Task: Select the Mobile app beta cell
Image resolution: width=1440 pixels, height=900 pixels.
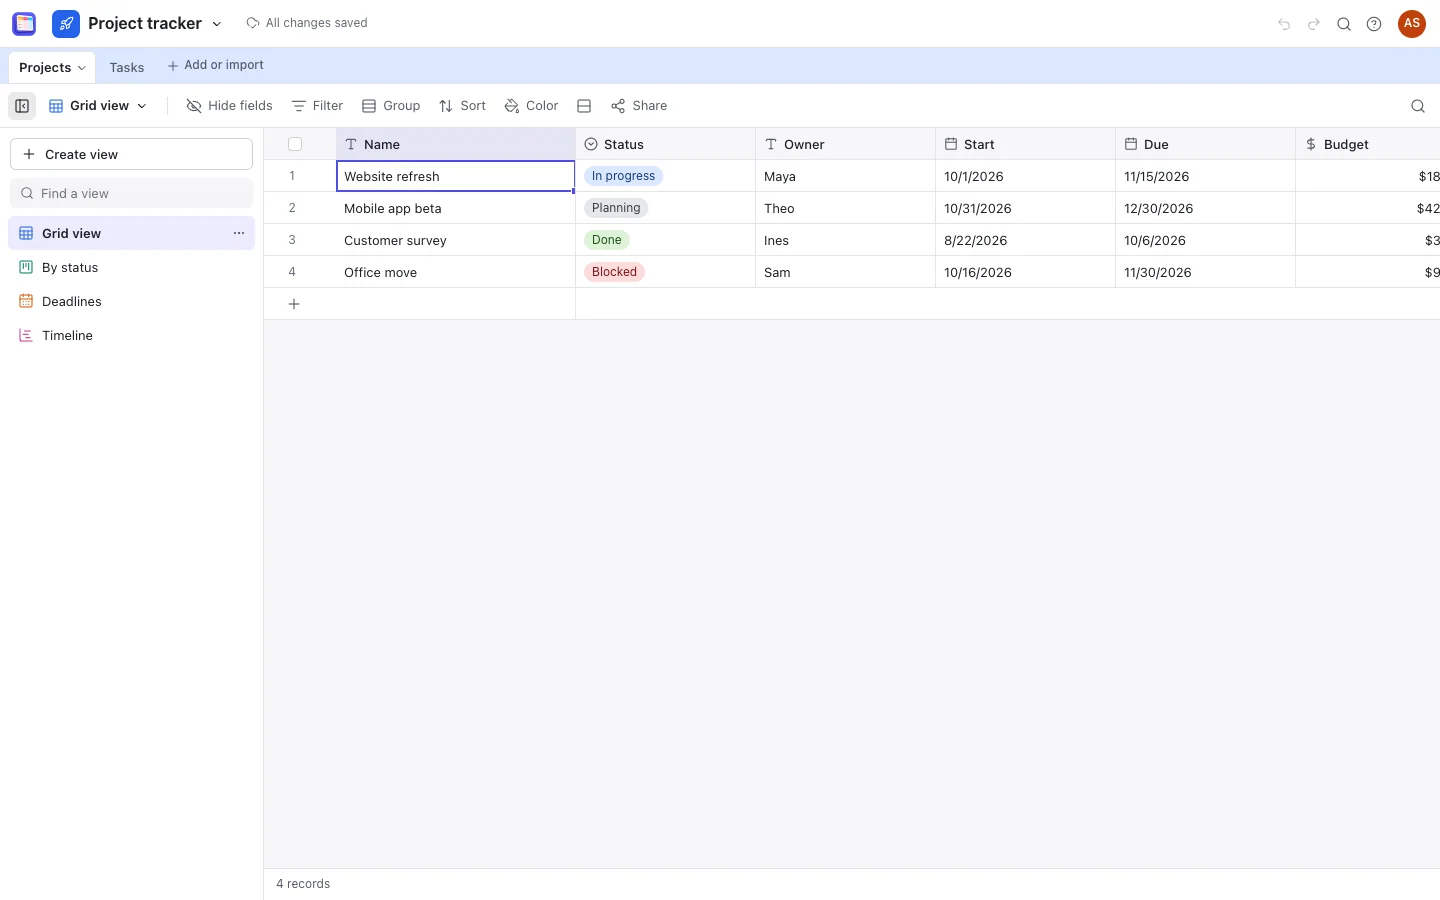Action: click(x=456, y=208)
